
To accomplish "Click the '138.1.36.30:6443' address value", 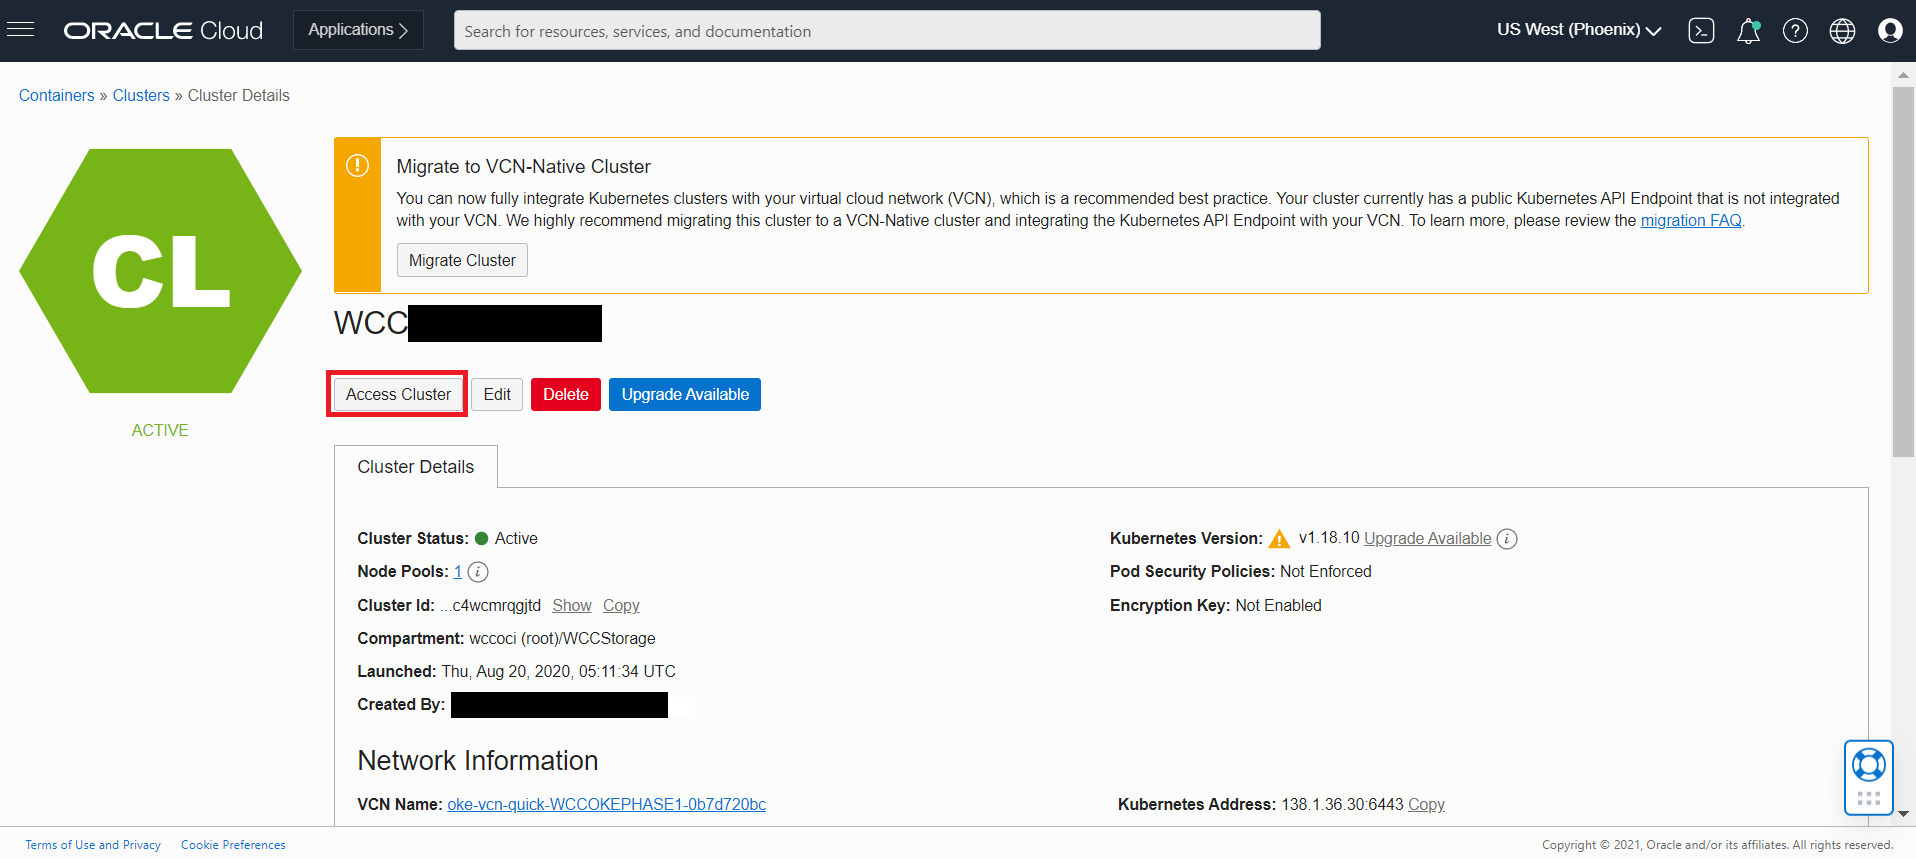I will pos(1342,805).
